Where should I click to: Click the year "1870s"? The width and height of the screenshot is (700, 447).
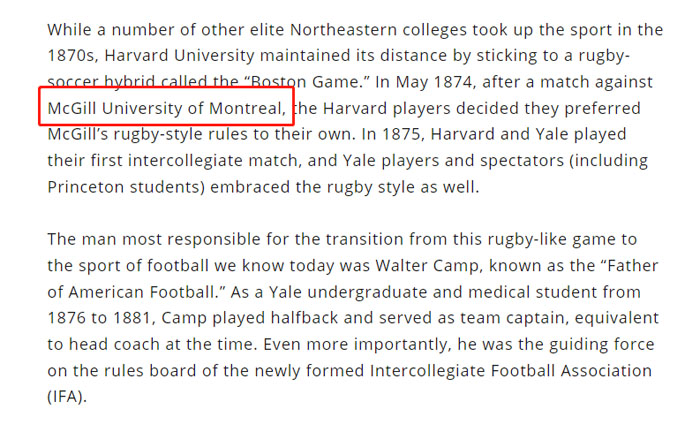click(x=74, y=55)
